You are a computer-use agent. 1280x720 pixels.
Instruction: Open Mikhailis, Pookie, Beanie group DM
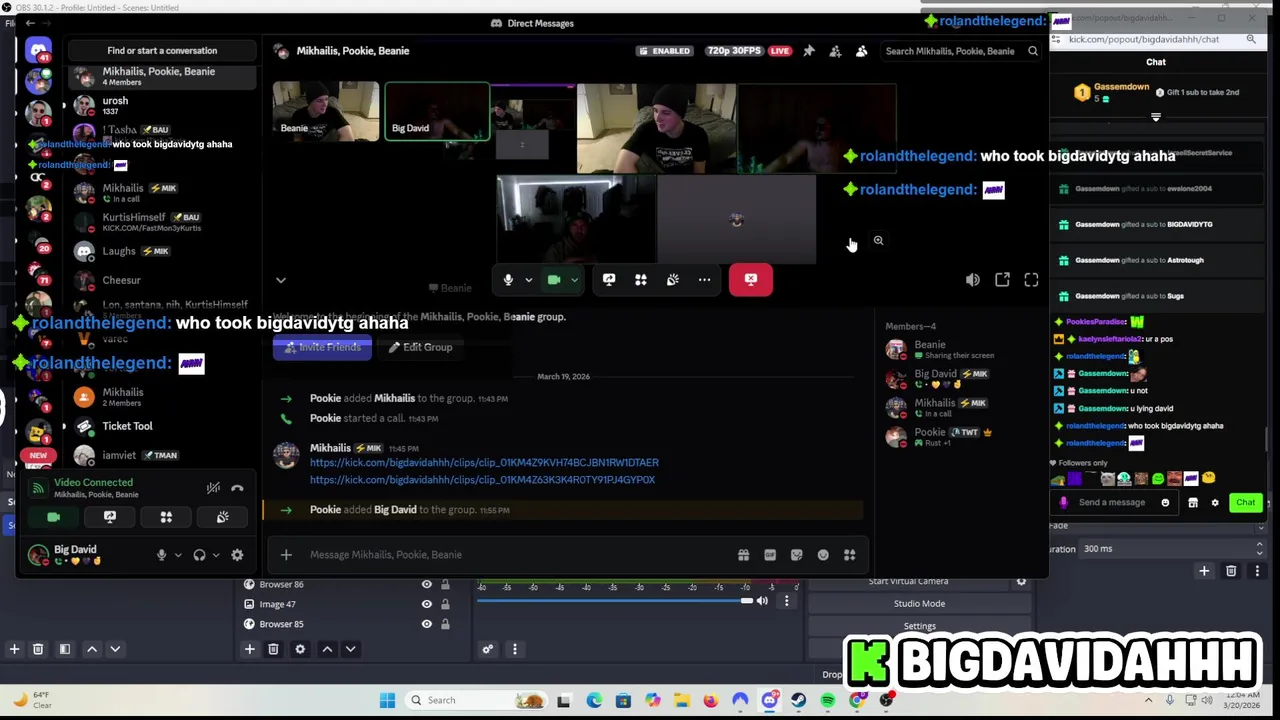[x=162, y=76]
